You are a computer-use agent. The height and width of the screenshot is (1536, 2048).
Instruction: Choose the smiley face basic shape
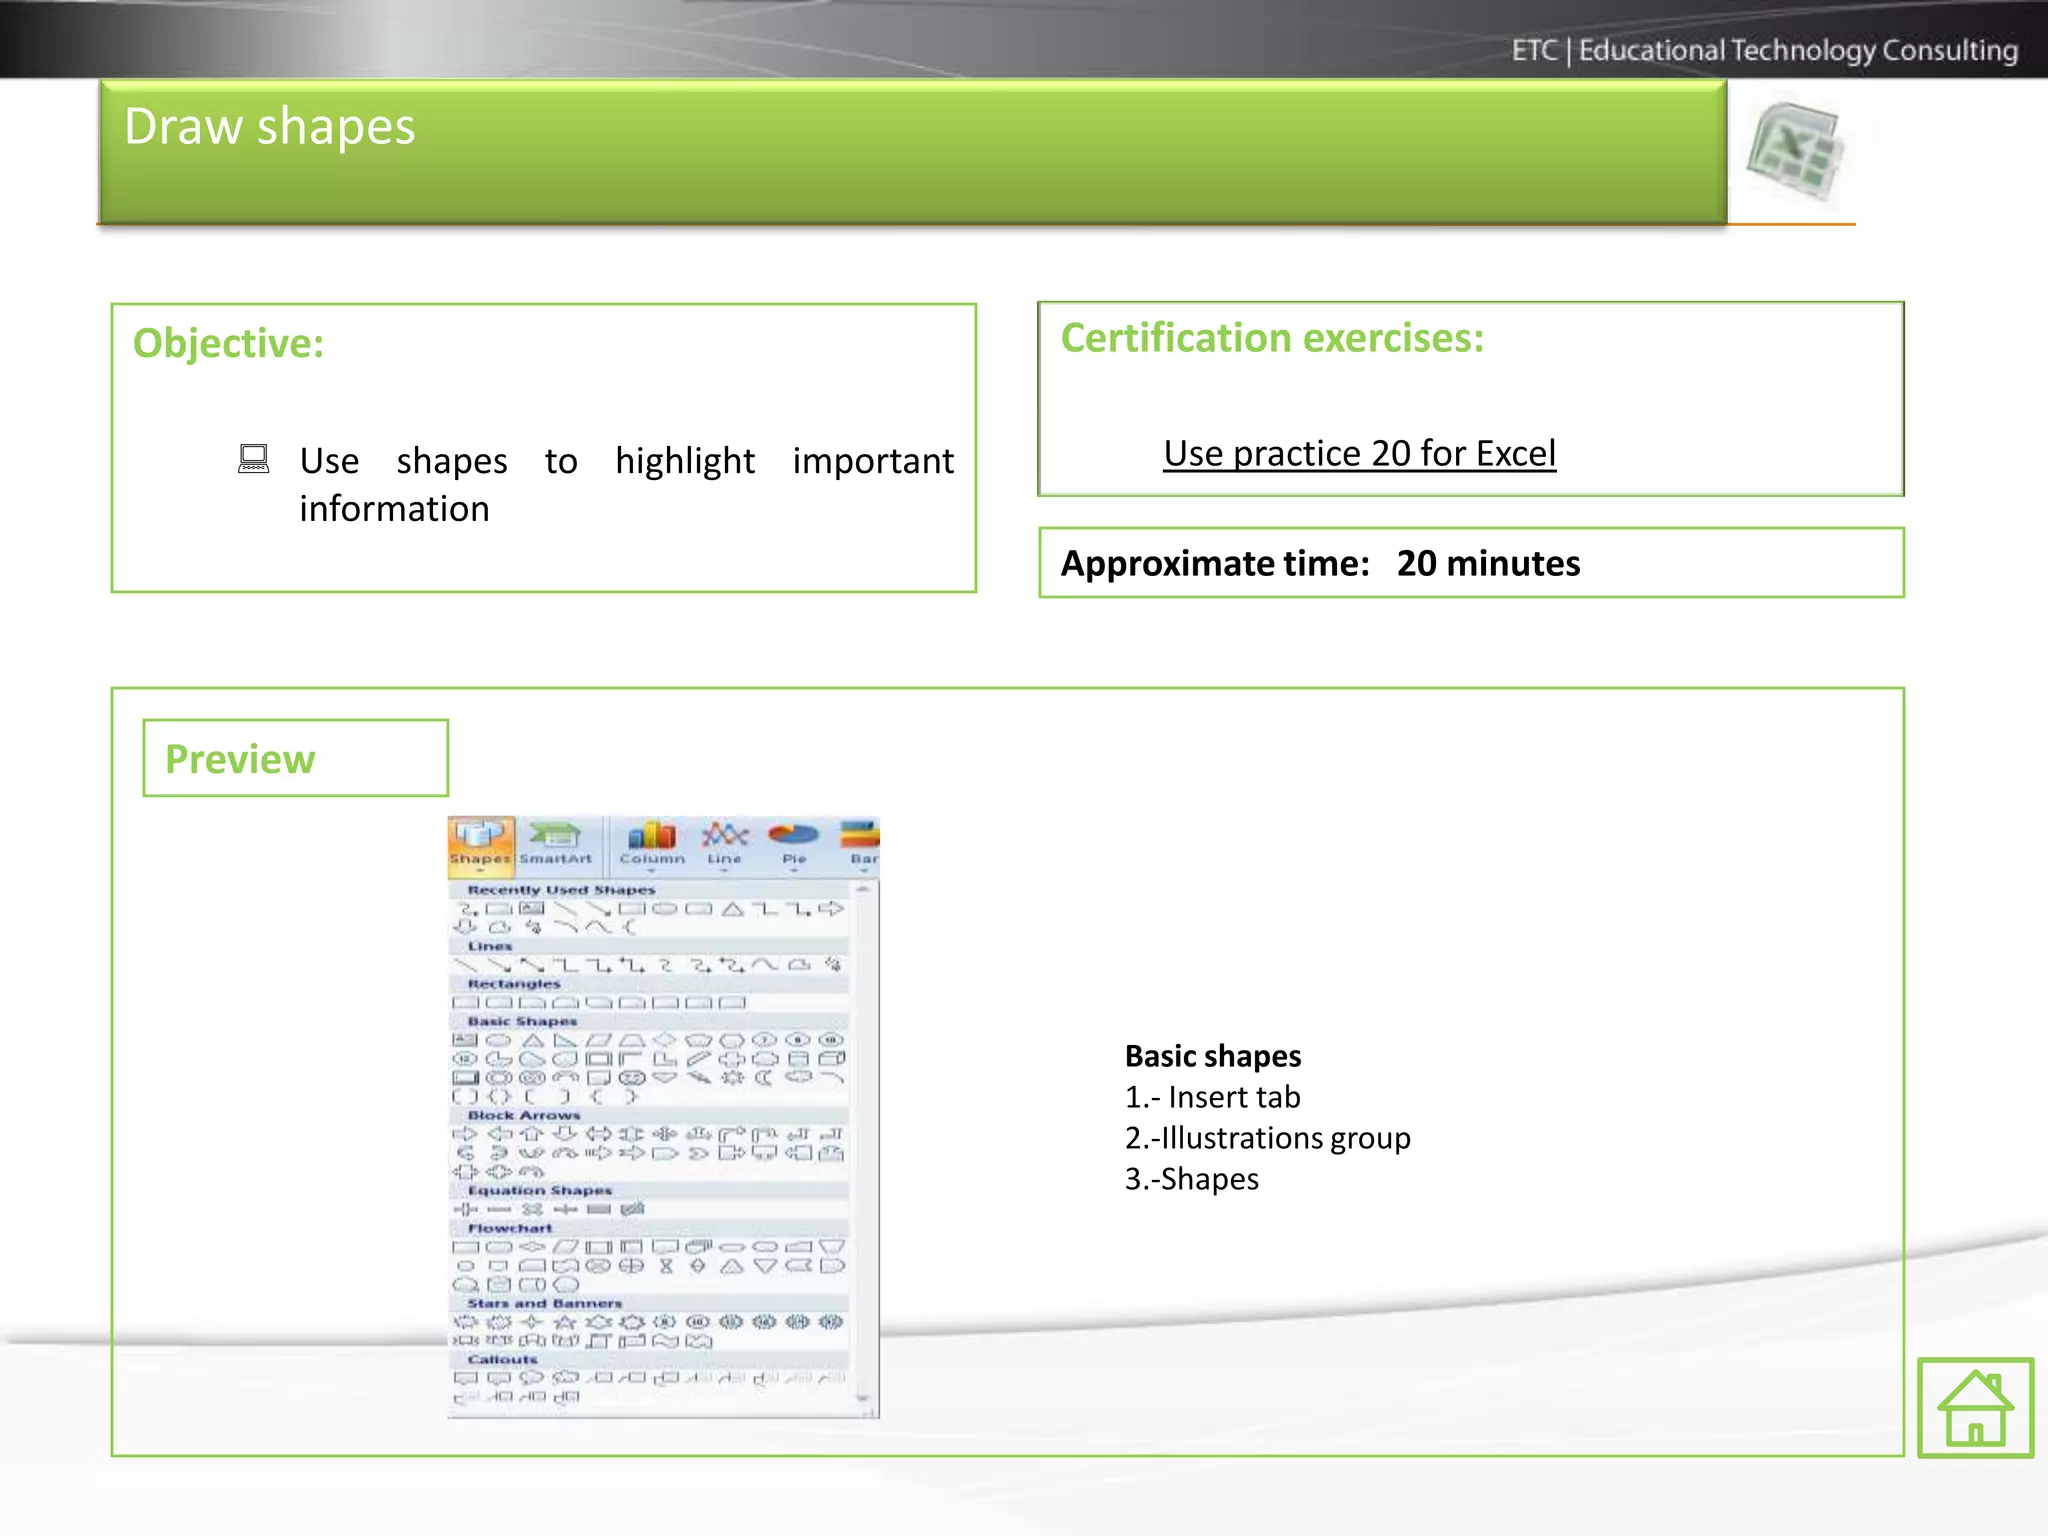click(632, 1078)
